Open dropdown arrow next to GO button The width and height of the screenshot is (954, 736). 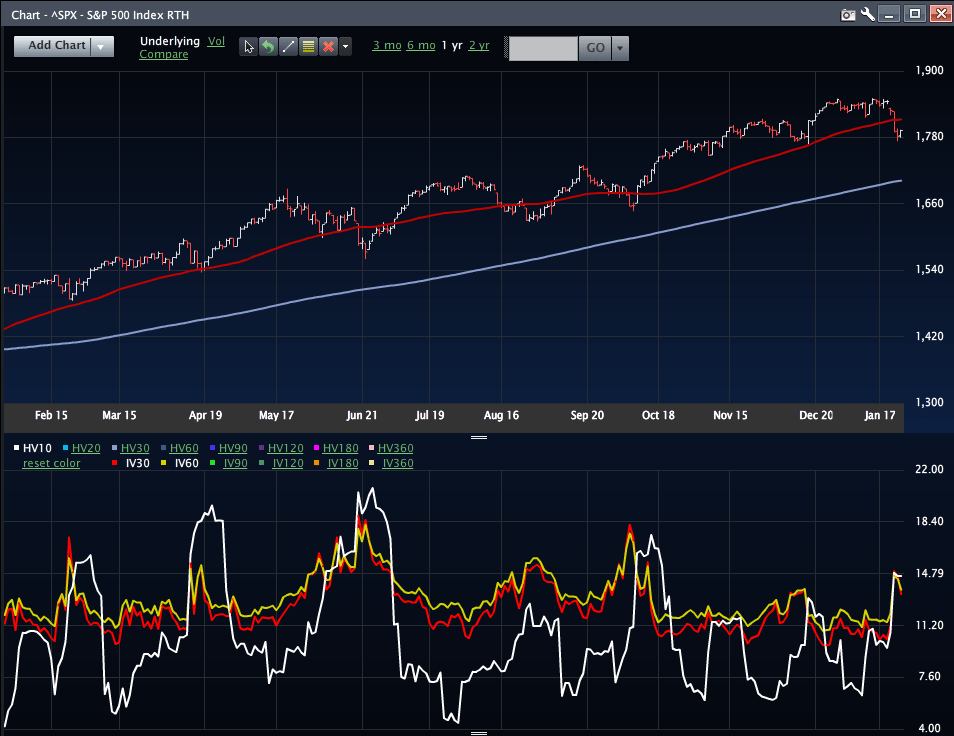(620, 48)
